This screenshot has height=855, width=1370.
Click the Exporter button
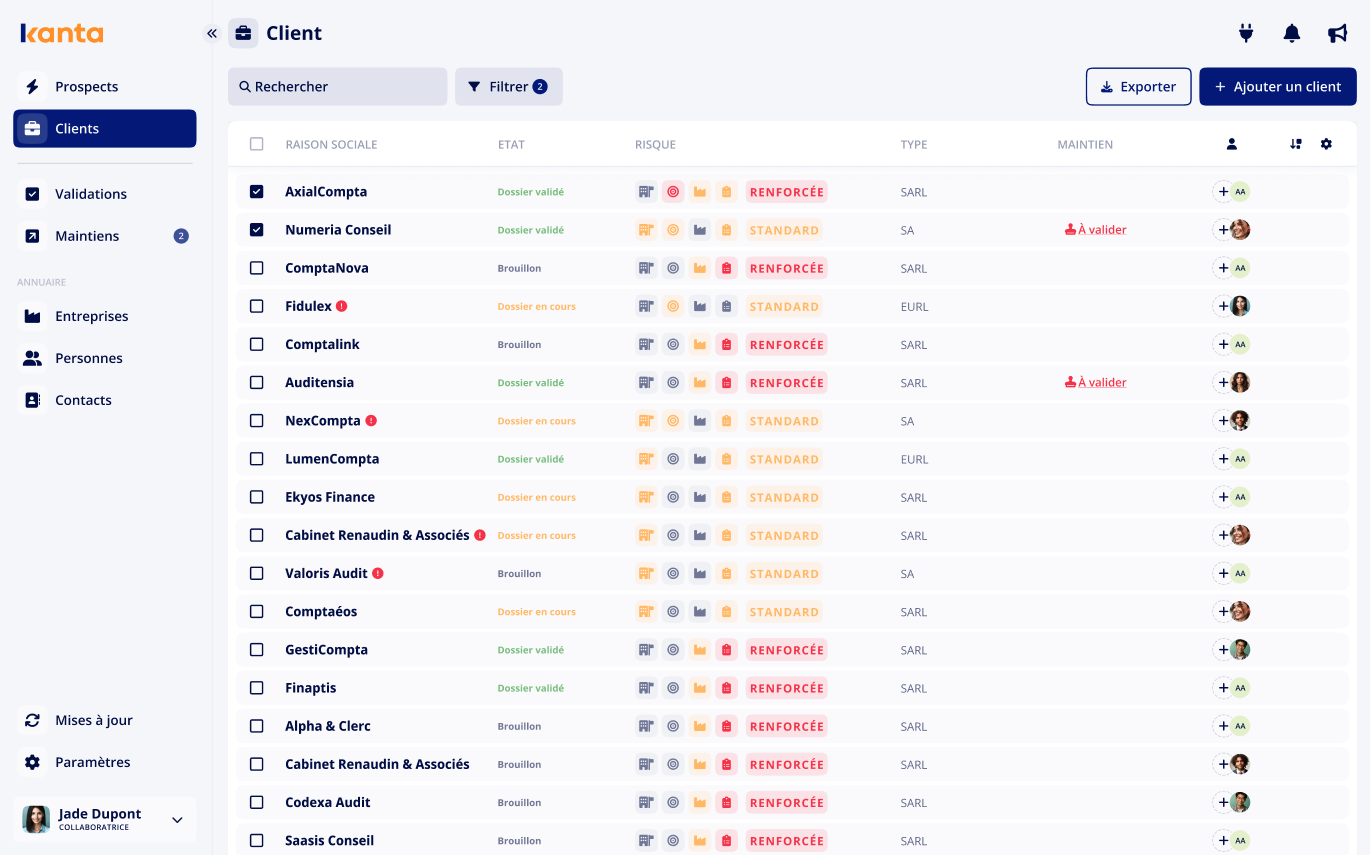(x=1139, y=87)
